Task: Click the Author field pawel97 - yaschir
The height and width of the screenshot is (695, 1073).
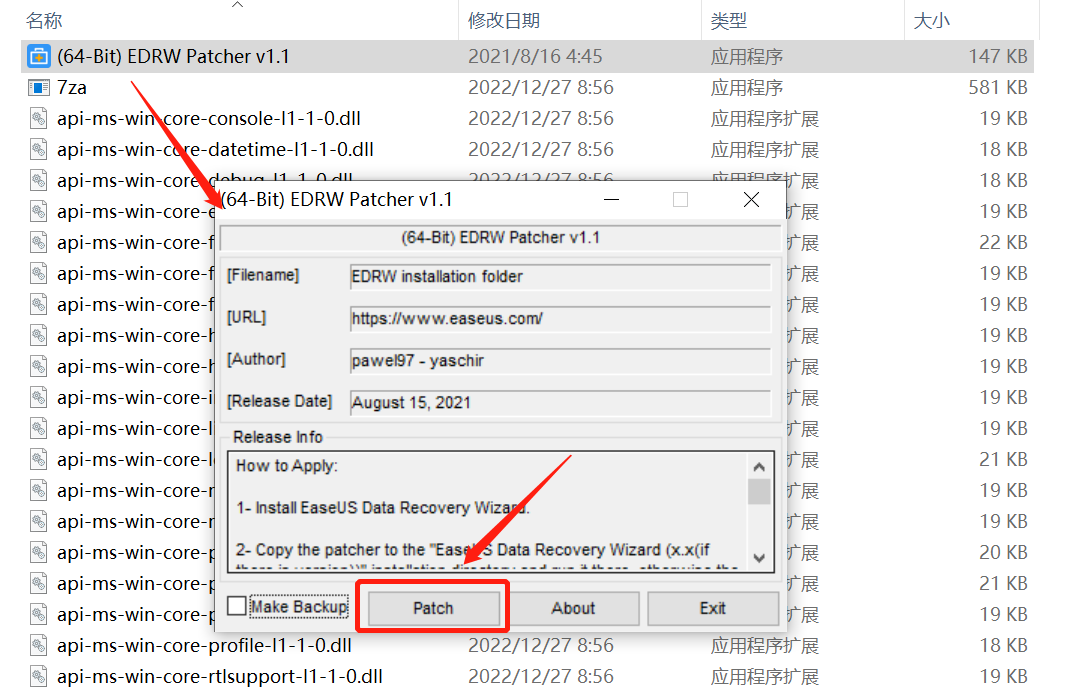Action: [x=560, y=360]
